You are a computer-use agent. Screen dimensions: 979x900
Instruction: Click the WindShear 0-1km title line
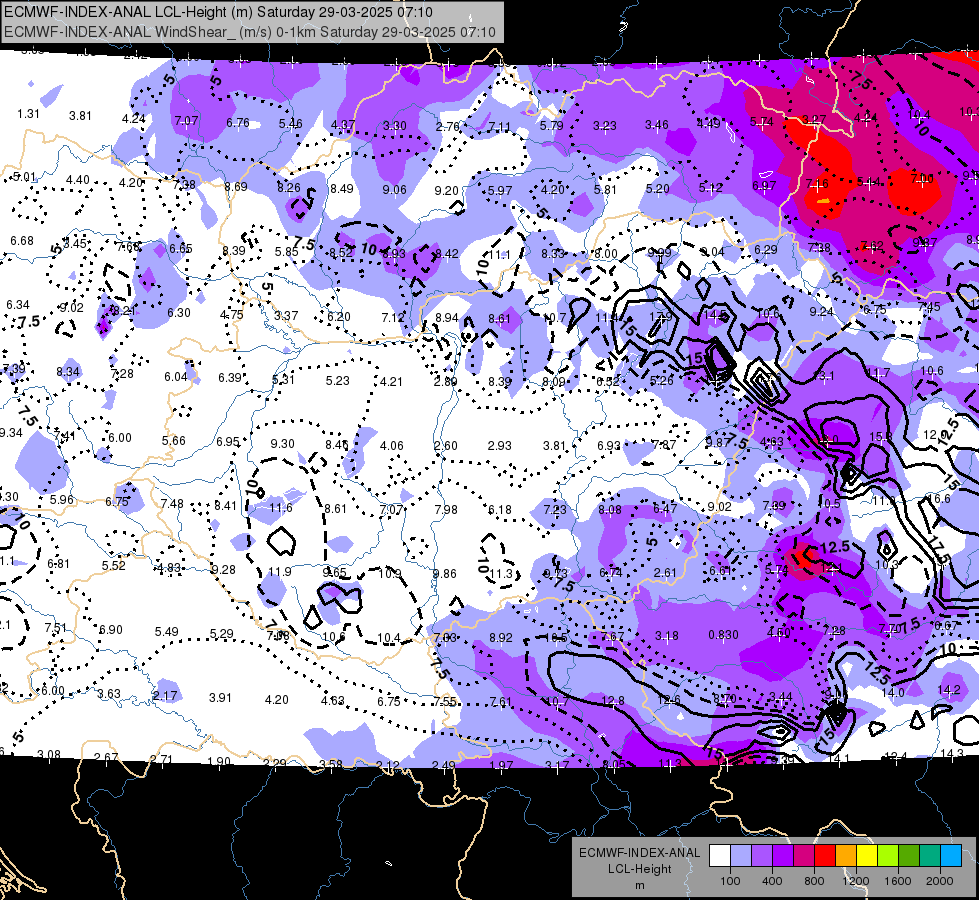point(250,32)
